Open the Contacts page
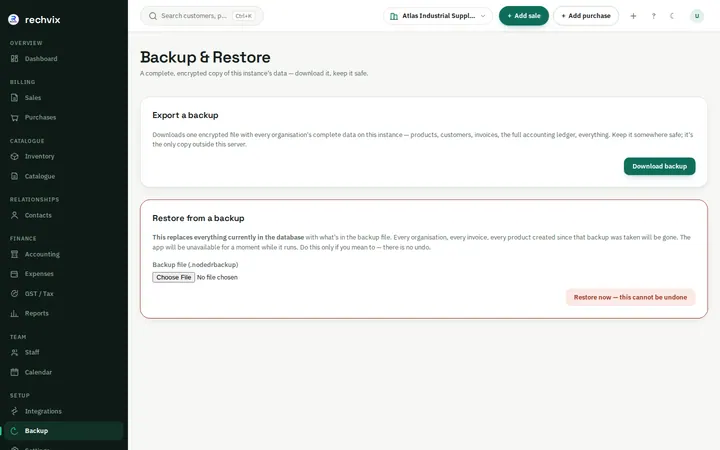Image resolution: width=720 pixels, height=450 pixels. (64, 215)
